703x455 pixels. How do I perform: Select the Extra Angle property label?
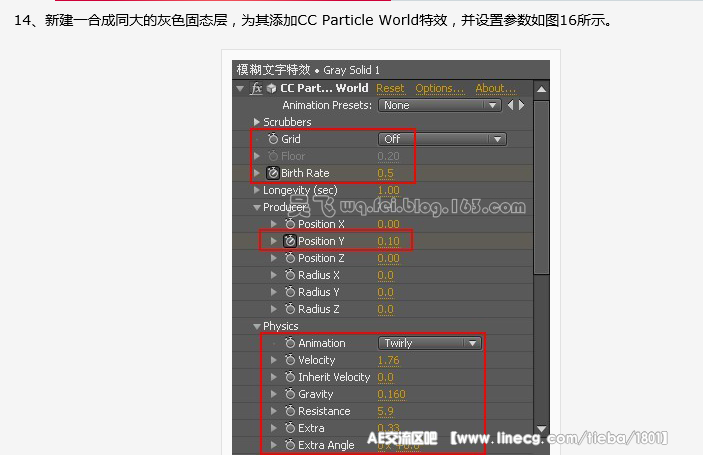(326, 445)
